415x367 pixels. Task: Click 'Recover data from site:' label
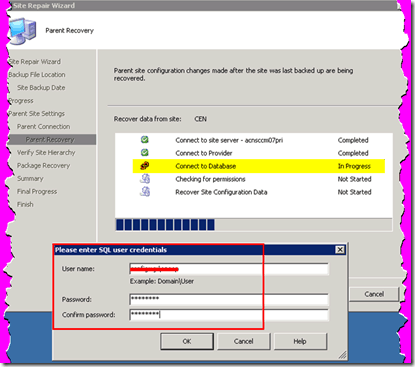(x=148, y=119)
